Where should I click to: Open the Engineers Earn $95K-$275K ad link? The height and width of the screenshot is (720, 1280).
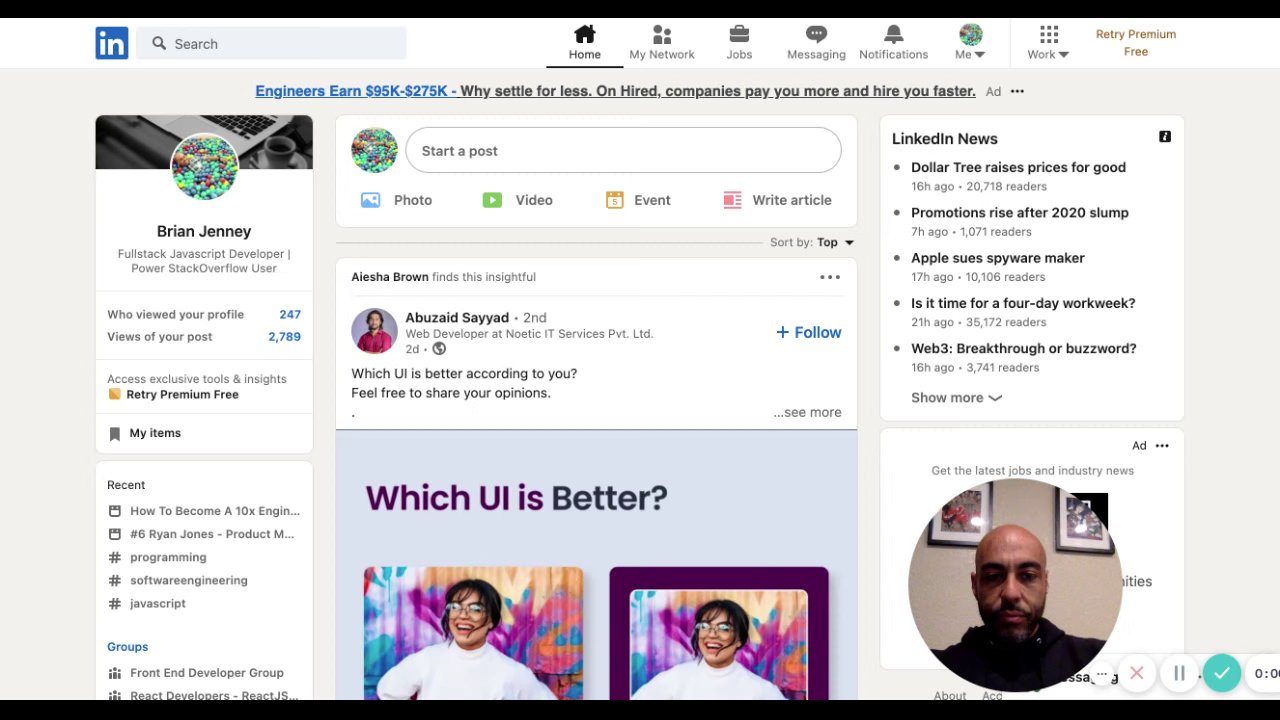pyautogui.click(x=615, y=91)
